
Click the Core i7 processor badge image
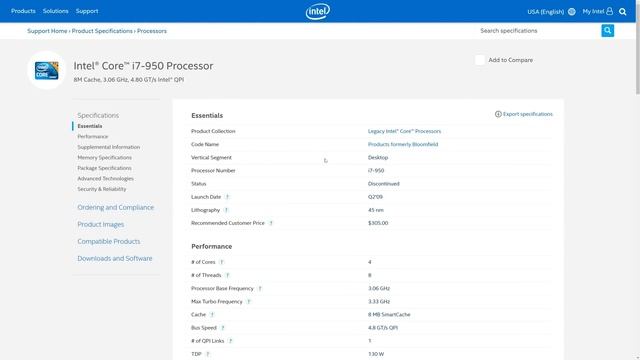tap(46, 70)
